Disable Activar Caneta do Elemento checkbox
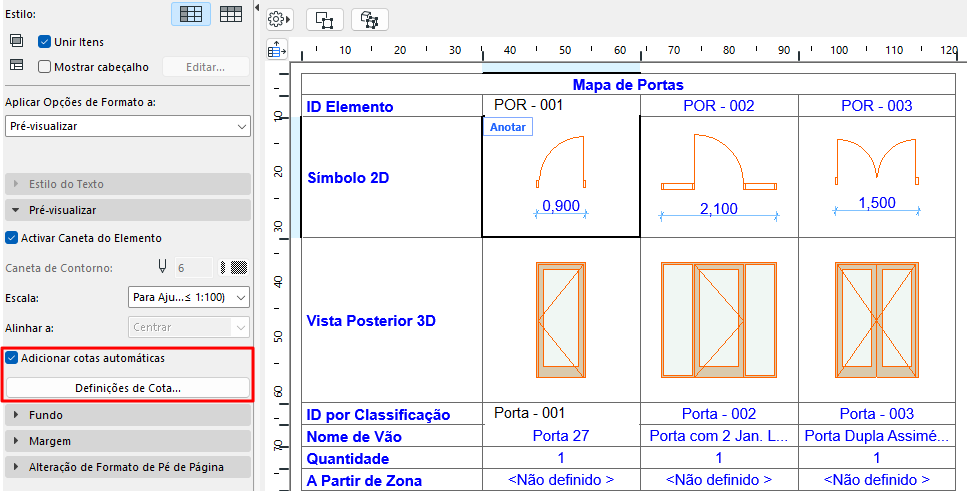 tap(11, 237)
